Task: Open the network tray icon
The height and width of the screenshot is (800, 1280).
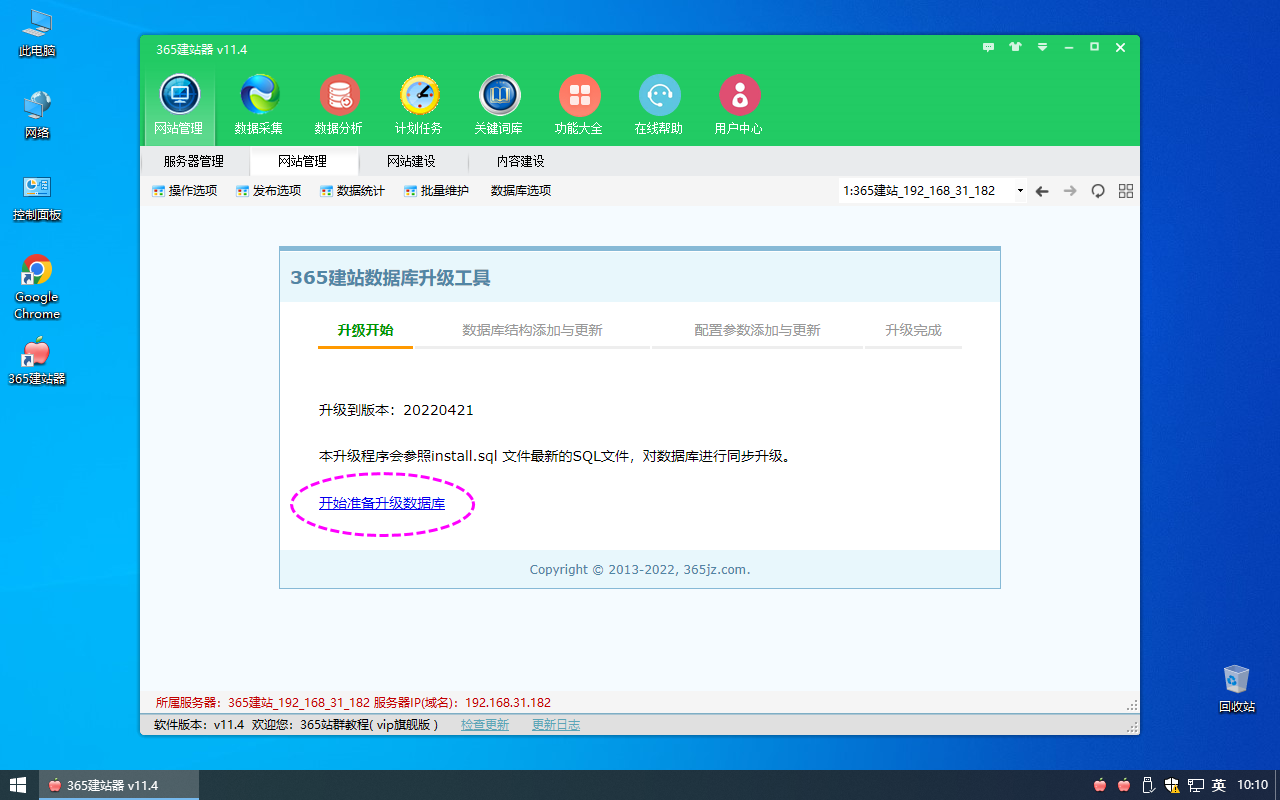Action: coord(1195,785)
